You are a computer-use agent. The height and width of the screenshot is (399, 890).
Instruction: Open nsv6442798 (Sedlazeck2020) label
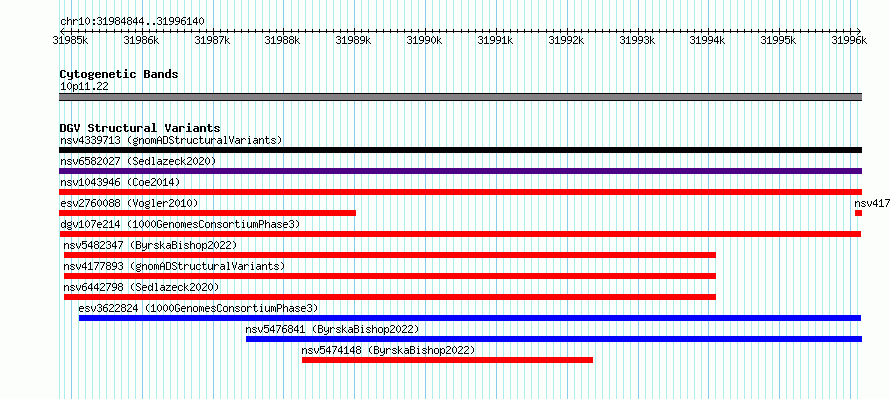(141, 287)
